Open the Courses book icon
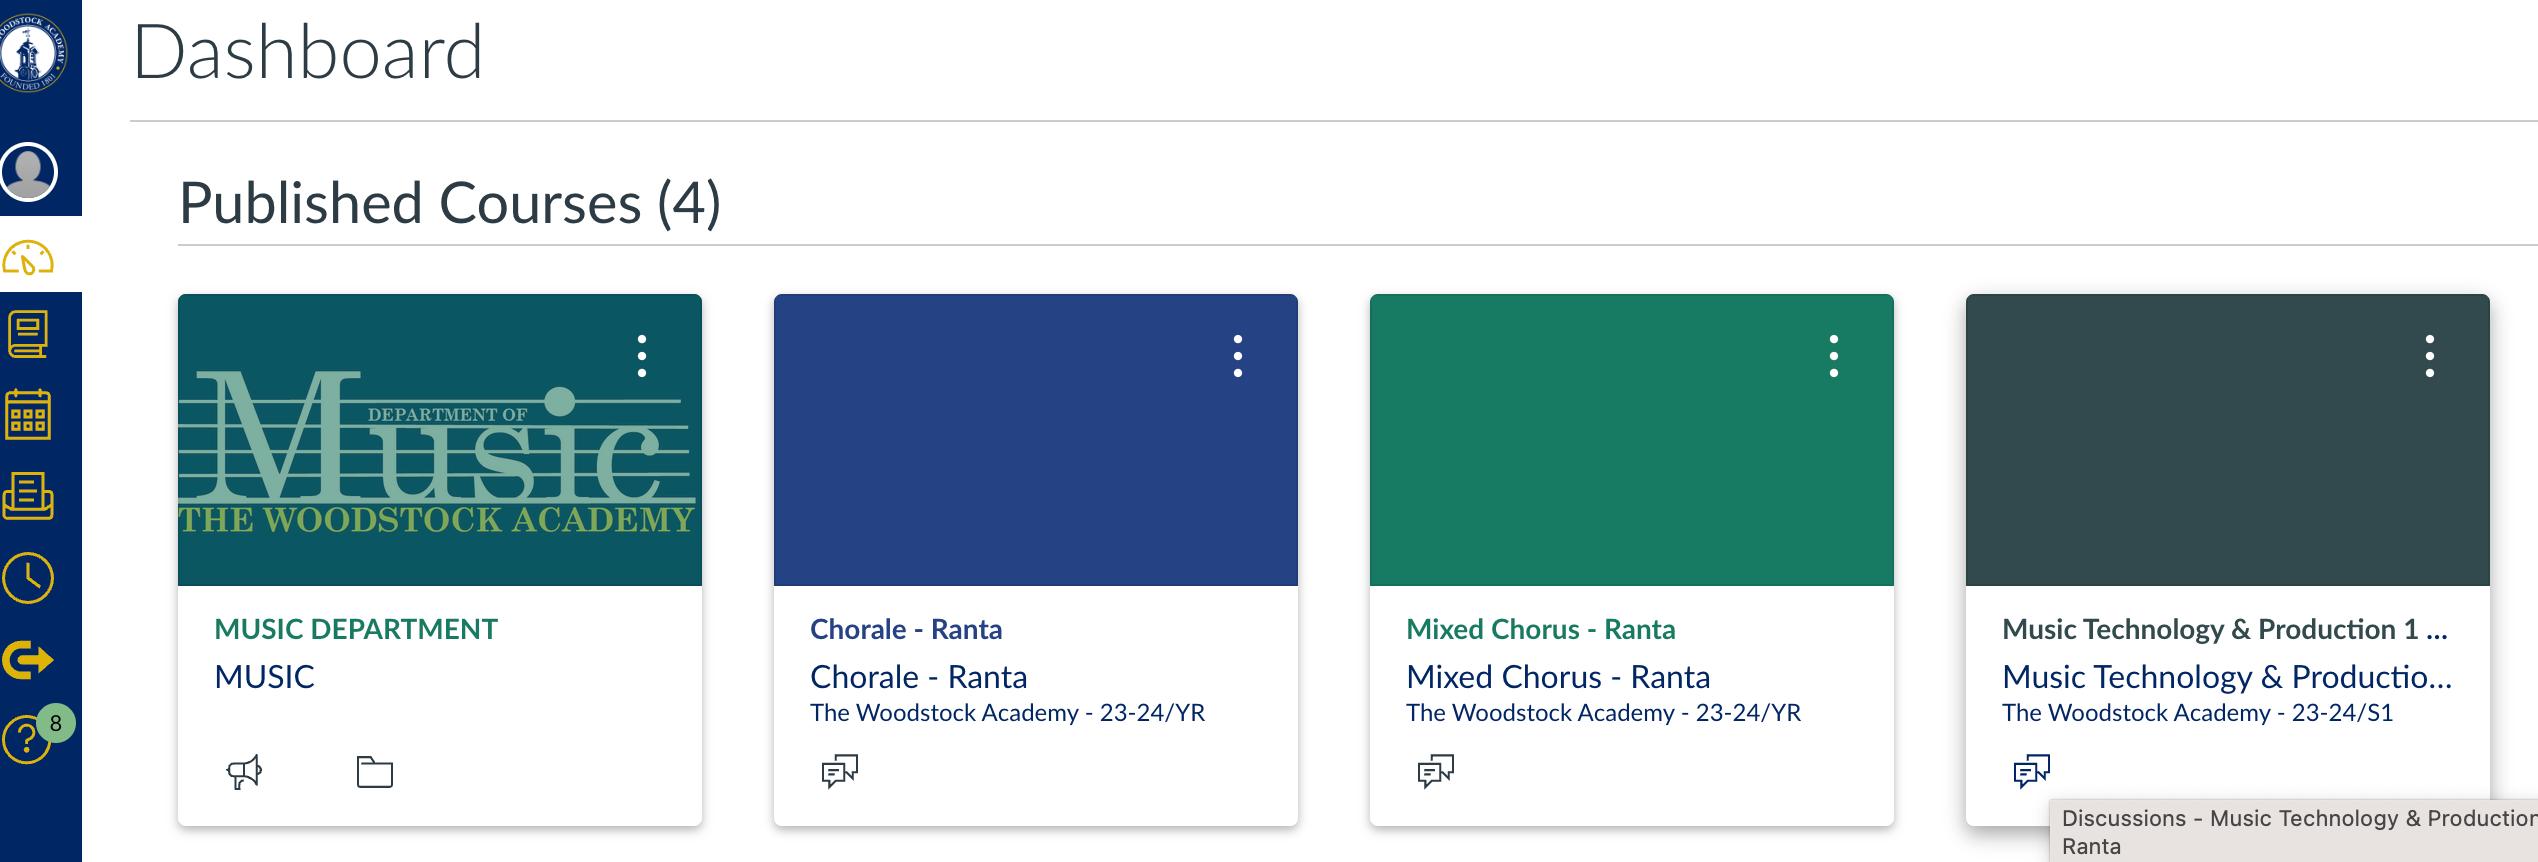Screen dimensions: 2538x862 (x=29, y=335)
